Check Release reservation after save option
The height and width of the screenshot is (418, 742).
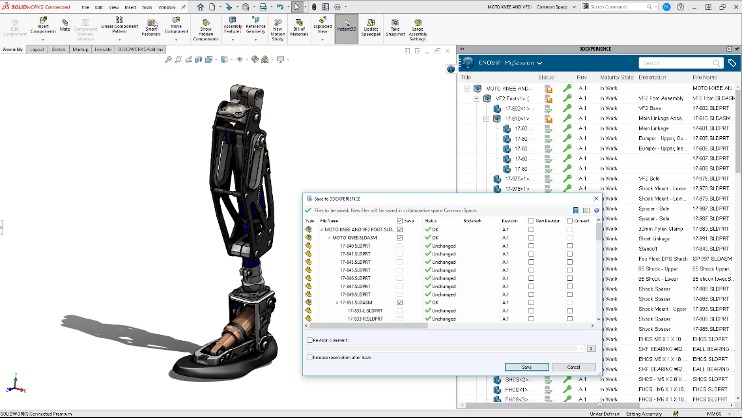point(310,355)
